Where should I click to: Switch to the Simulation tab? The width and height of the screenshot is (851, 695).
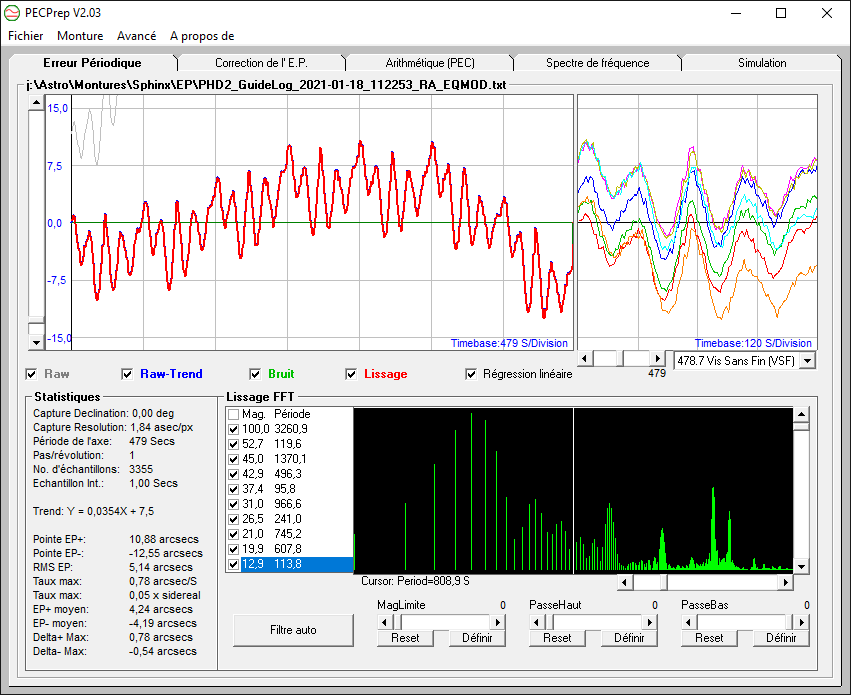pos(762,63)
